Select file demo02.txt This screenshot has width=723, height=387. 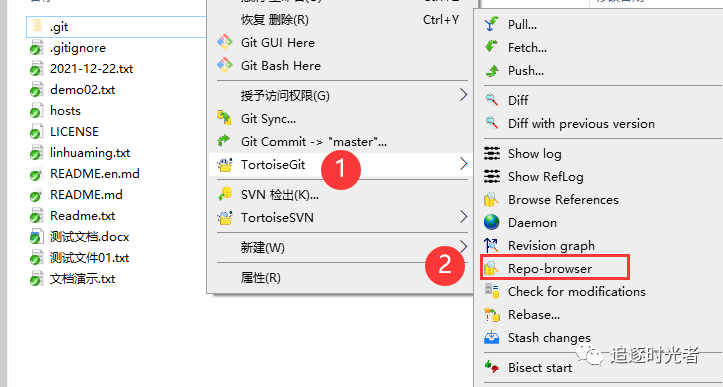(x=83, y=89)
